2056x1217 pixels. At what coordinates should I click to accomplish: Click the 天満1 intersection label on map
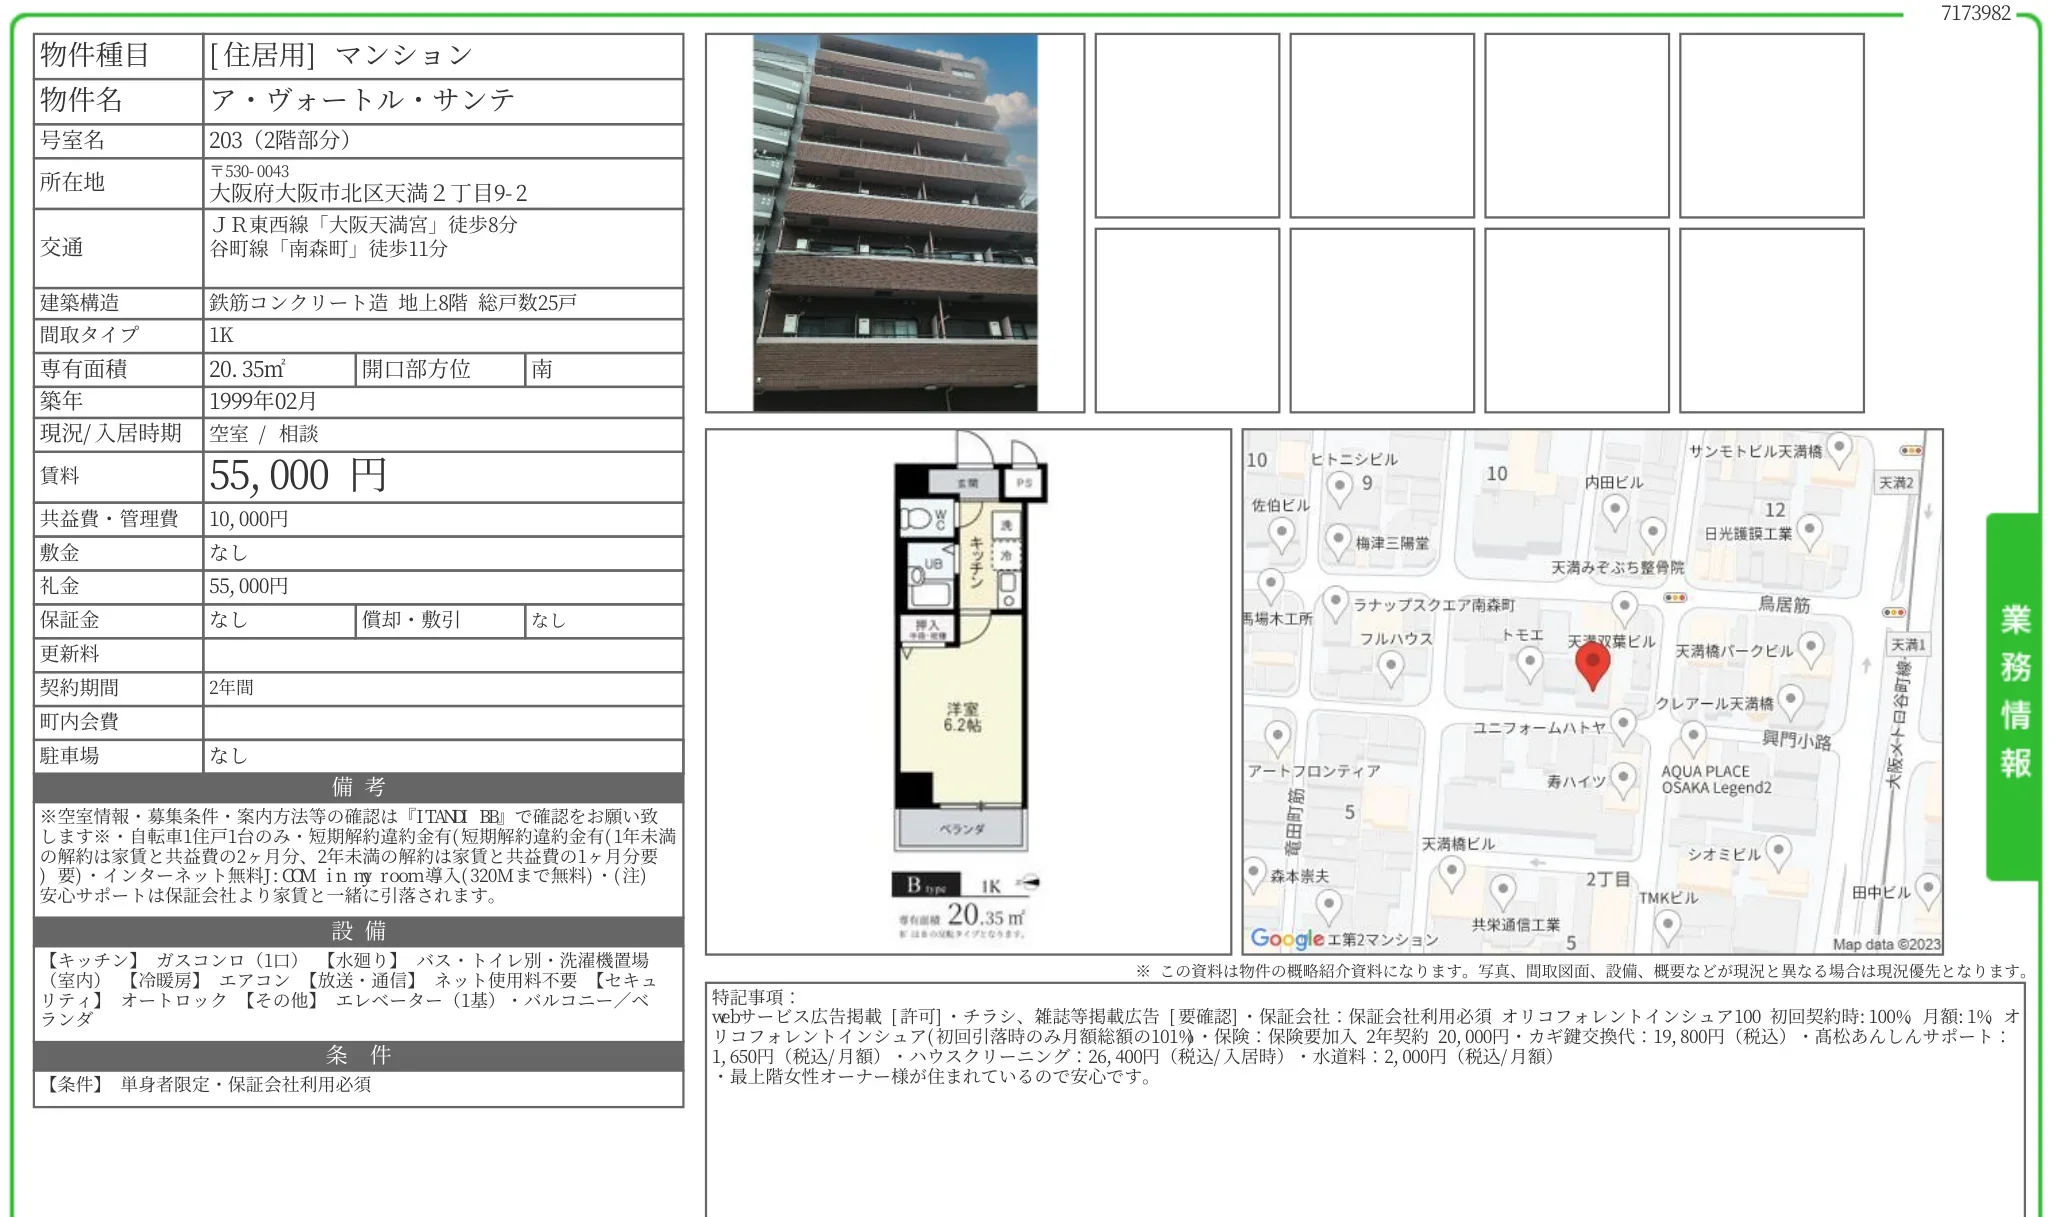[1907, 645]
